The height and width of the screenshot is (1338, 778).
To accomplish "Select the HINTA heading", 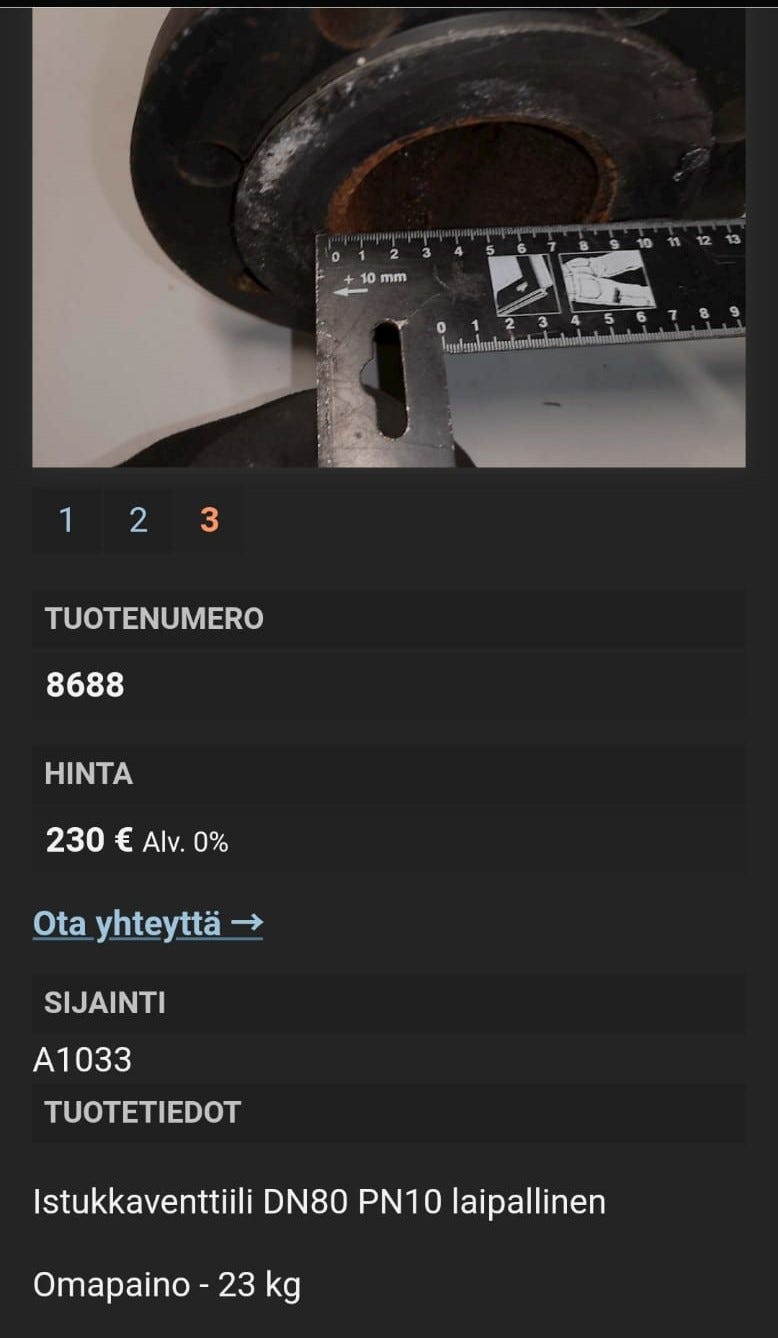I will [88, 774].
